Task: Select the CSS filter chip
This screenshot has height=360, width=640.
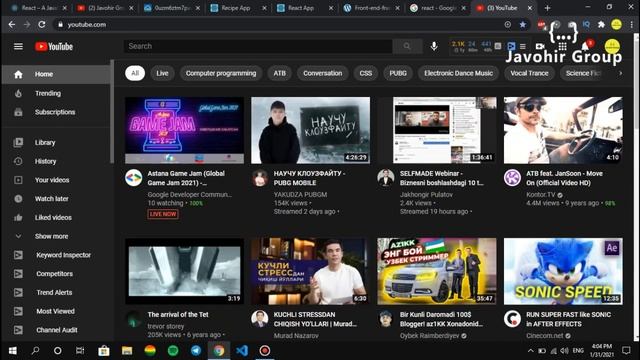Action: click(366, 73)
